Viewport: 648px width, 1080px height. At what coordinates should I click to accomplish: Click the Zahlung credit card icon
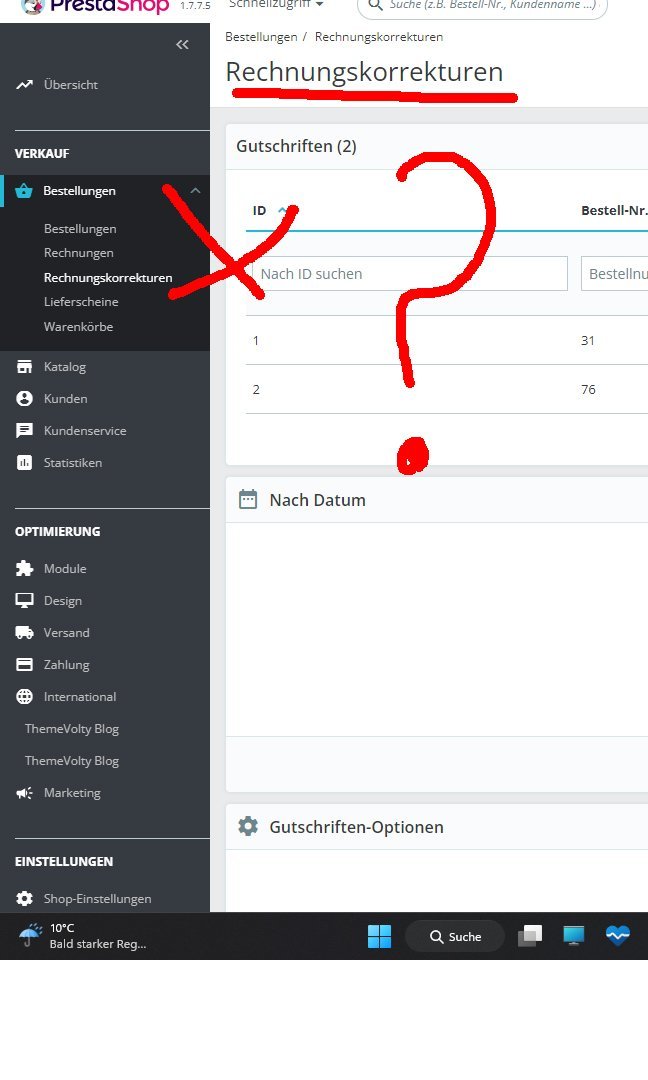coord(24,665)
